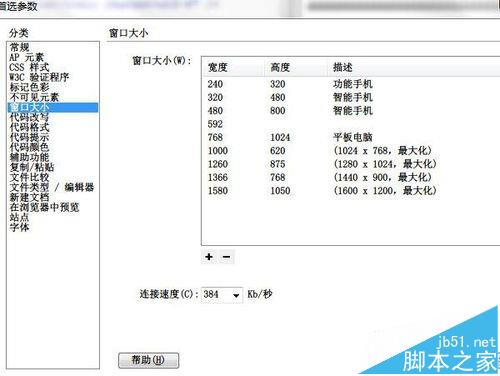Select the 不可见元素 category
500x376 pixels.
click(34, 97)
